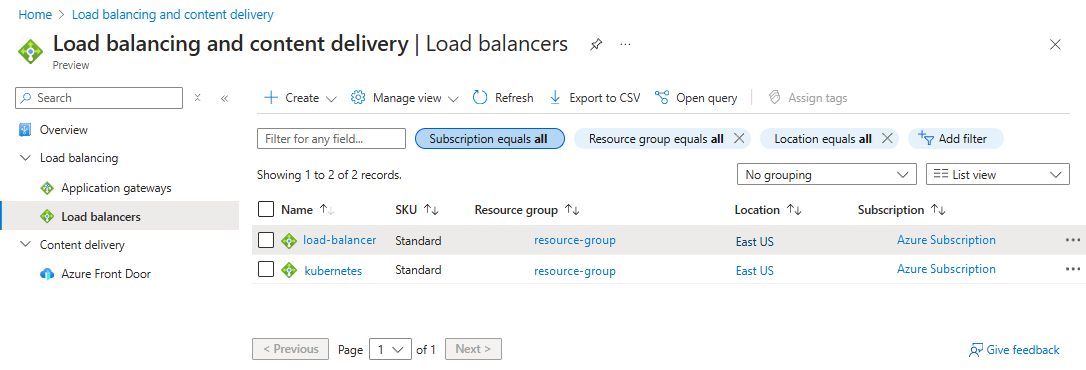Click the Filter for any field input
This screenshot has height=370, width=1086.
click(331, 139)
